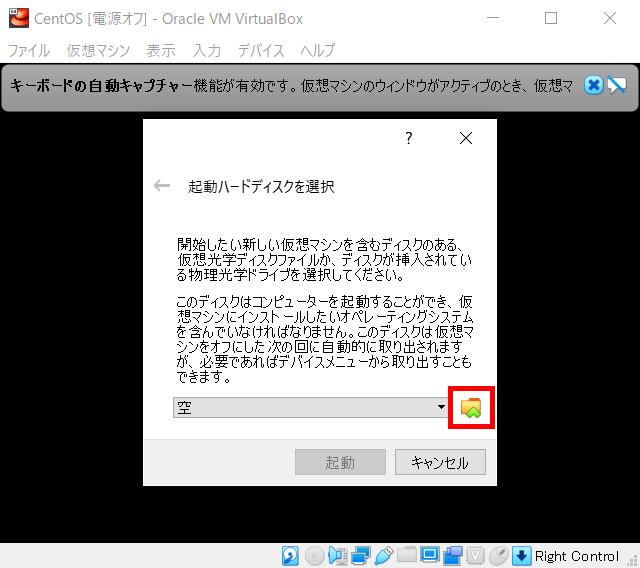Click the back arrow in the wizard dialog

tap(162, 186)
